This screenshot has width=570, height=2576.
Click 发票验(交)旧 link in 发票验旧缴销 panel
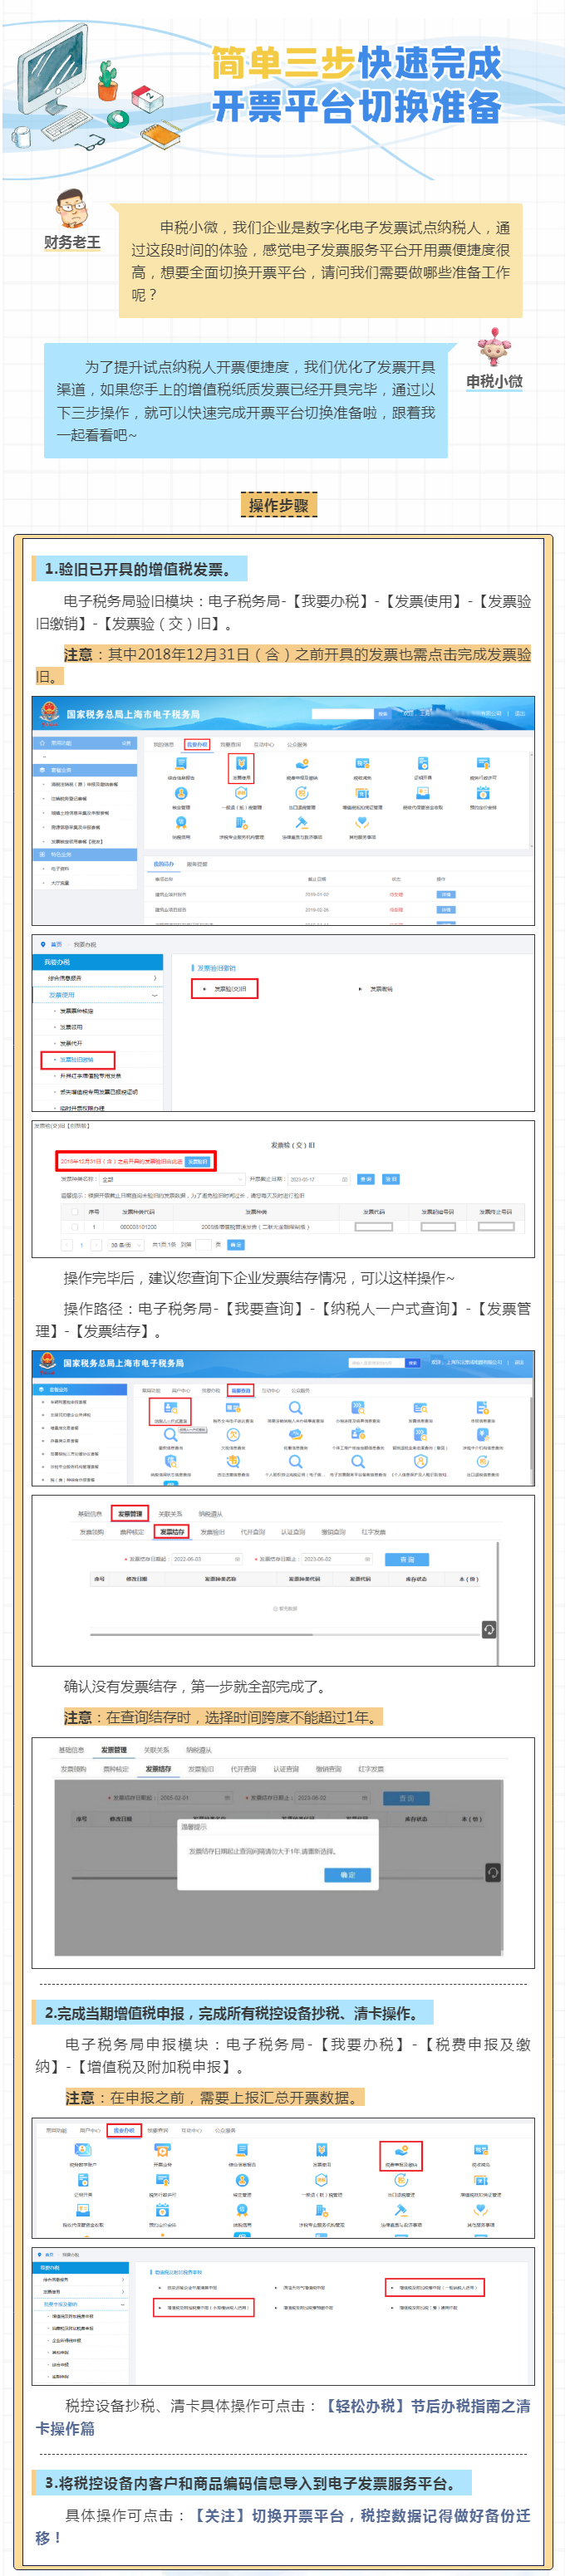230,988
